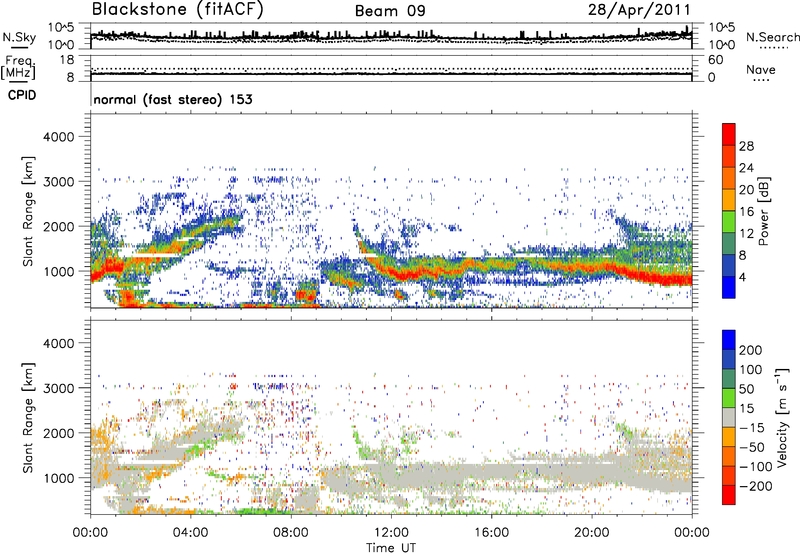
Task: Click the red bottom segment of the velocity colorbar
Action: pyautogui.click(x=729, y=495)
